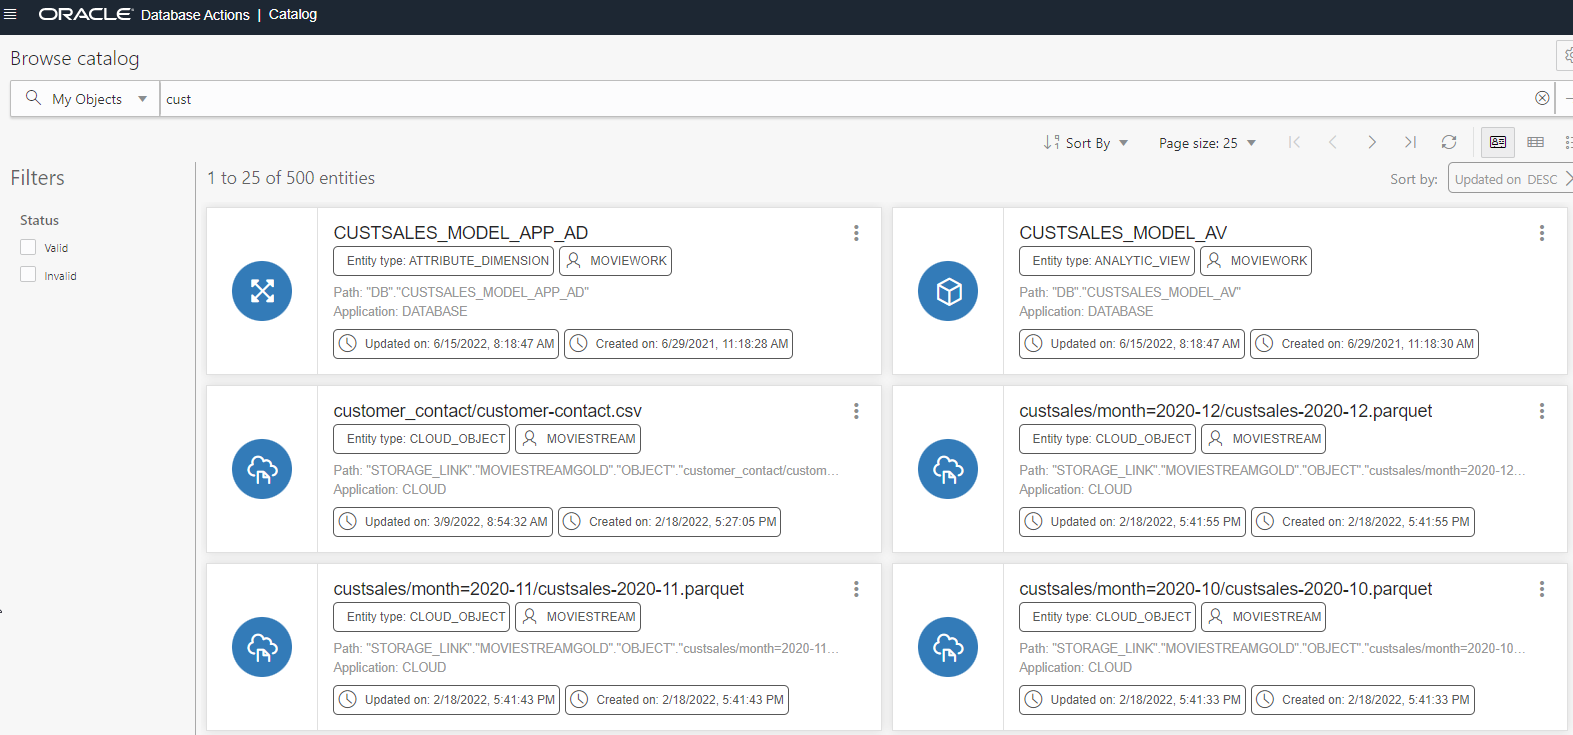Enable the Valid status filter
Image resolution: width=1573 pixels, height=735 pixels.
pos(28,247)
